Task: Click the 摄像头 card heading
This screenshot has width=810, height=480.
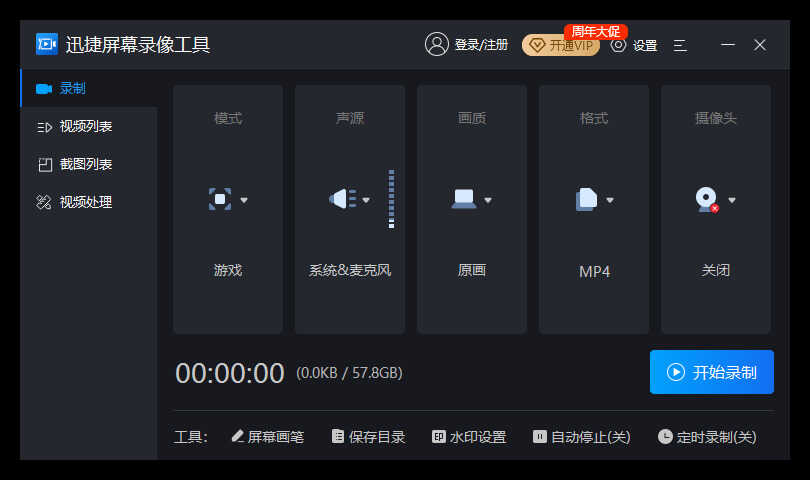Action: tap(715, 118)
